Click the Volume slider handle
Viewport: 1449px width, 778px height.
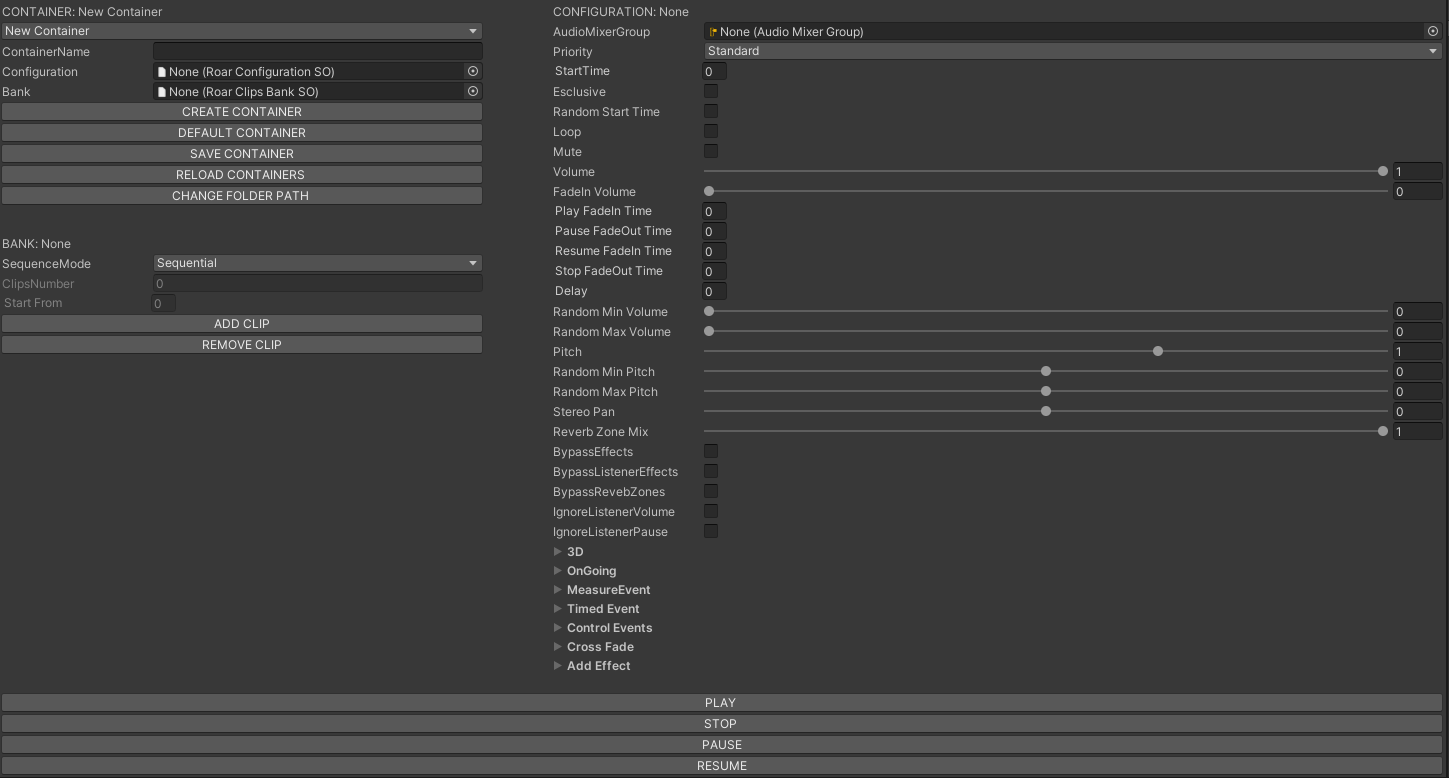[1382, 171]
